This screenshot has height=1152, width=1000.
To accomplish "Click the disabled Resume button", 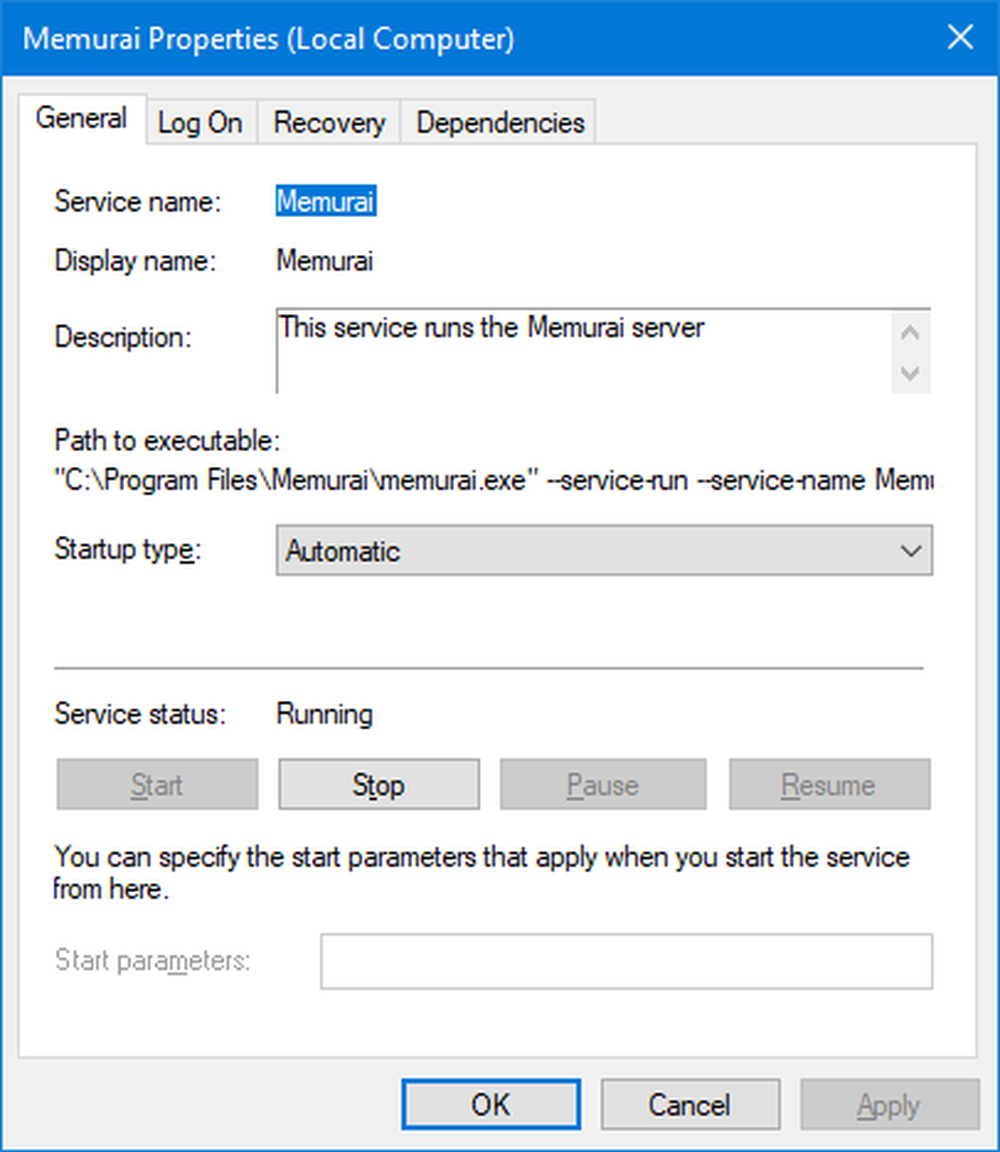I will 829,784.
